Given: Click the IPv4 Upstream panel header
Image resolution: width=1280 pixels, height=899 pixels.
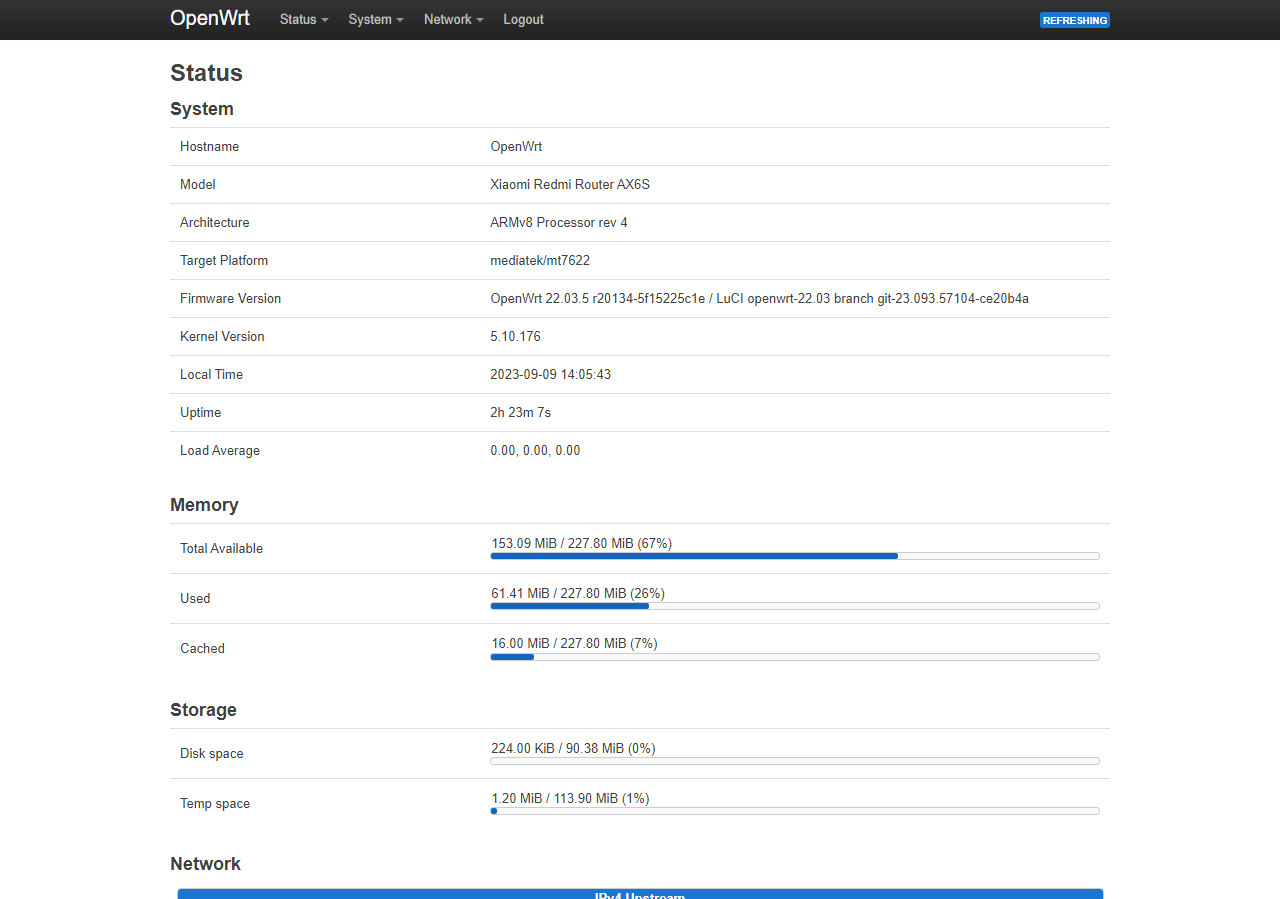Looking at the screenshot, I should (640, 894).
